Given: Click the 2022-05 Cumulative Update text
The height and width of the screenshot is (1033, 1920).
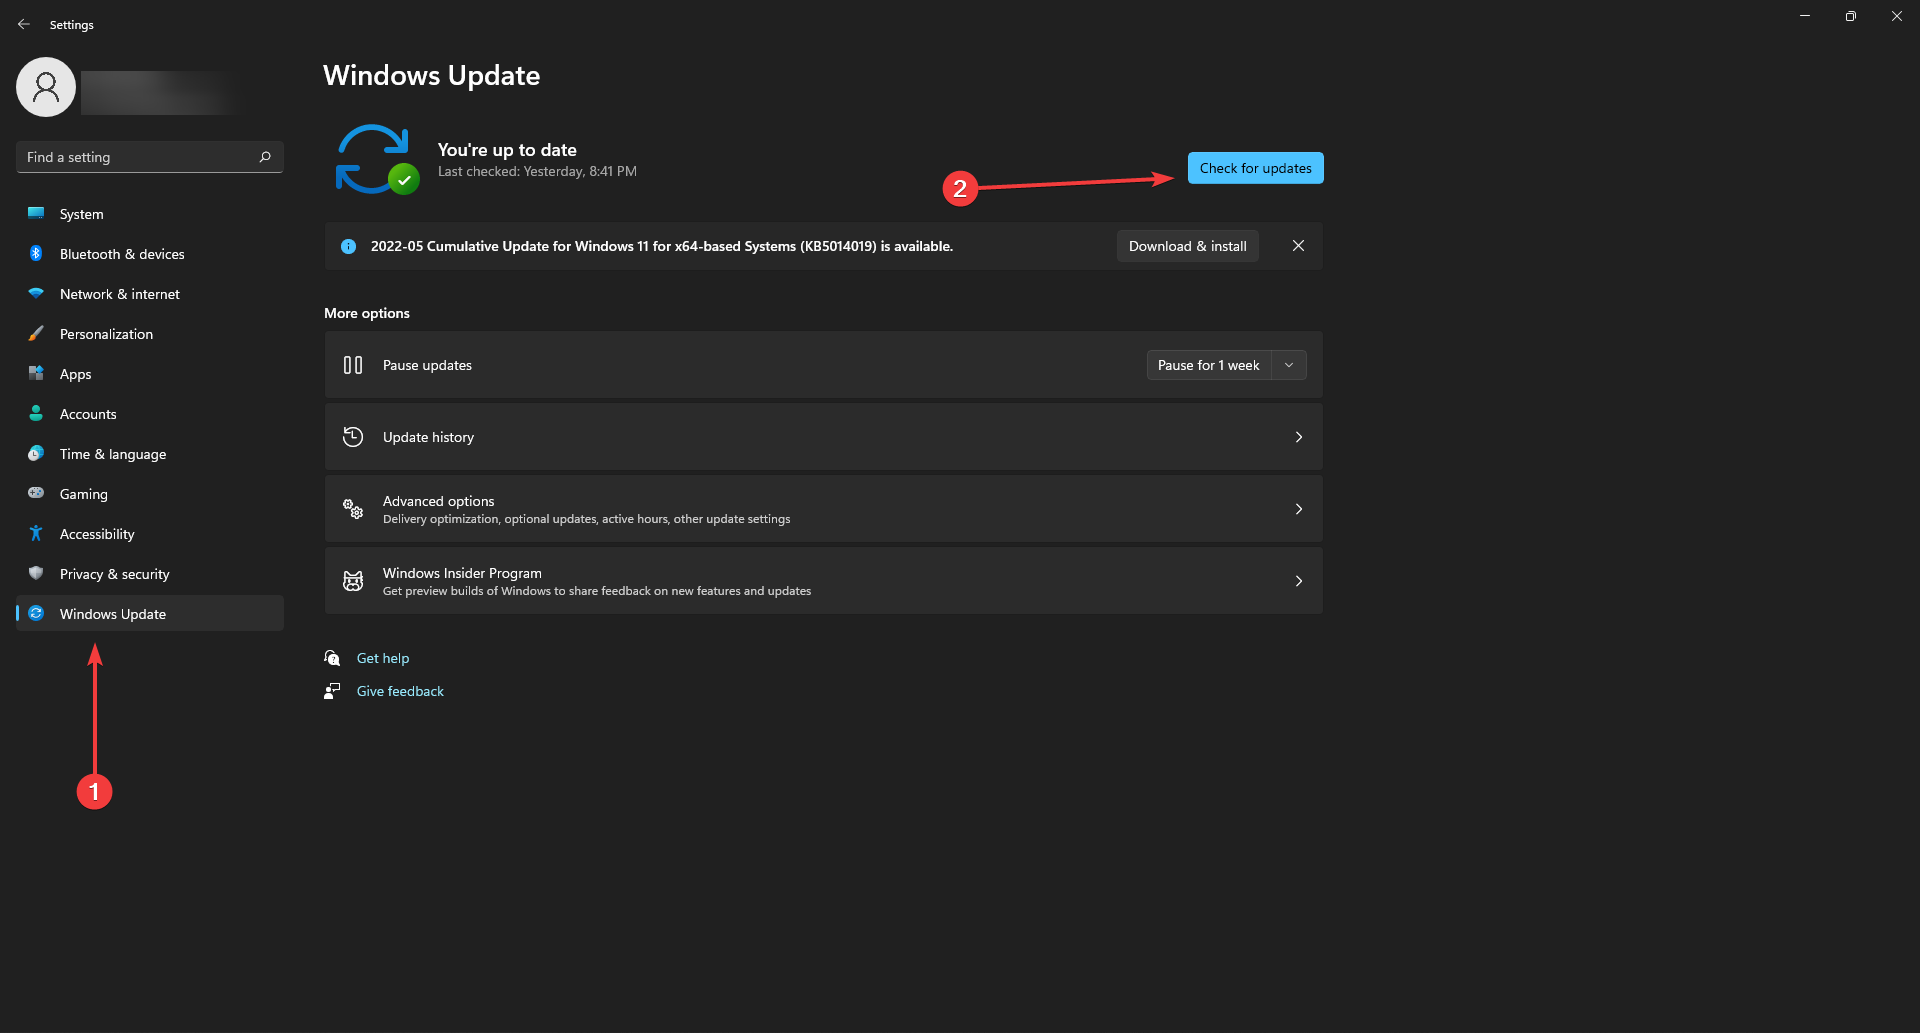Looking at the screenshot, I should click(x=662, y=246).
